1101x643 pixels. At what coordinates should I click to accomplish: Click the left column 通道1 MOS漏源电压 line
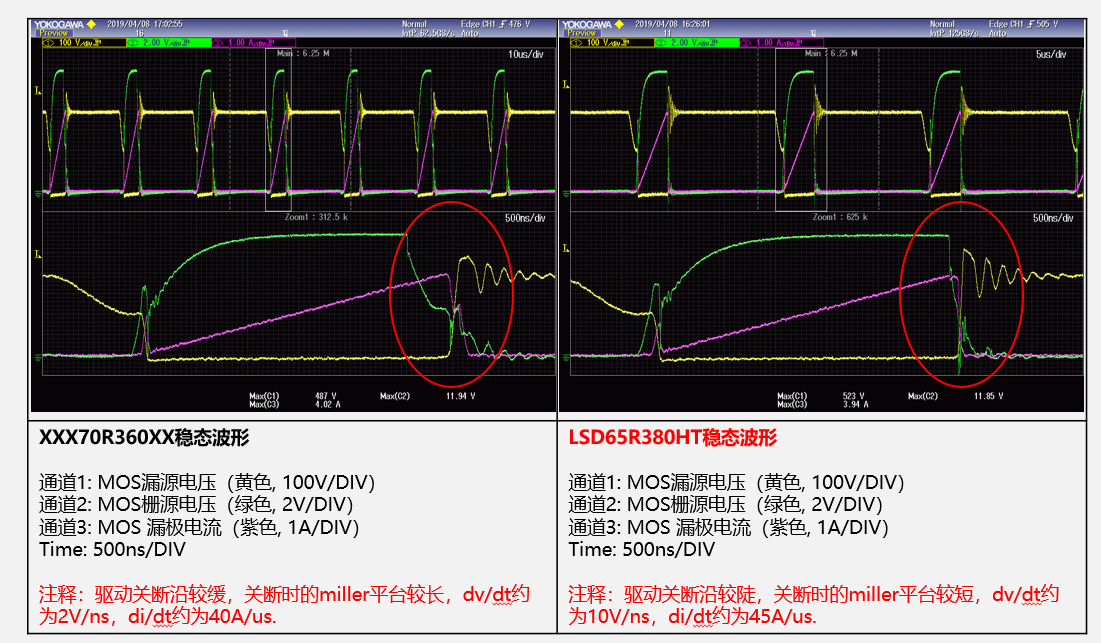[x=206, y=482]
